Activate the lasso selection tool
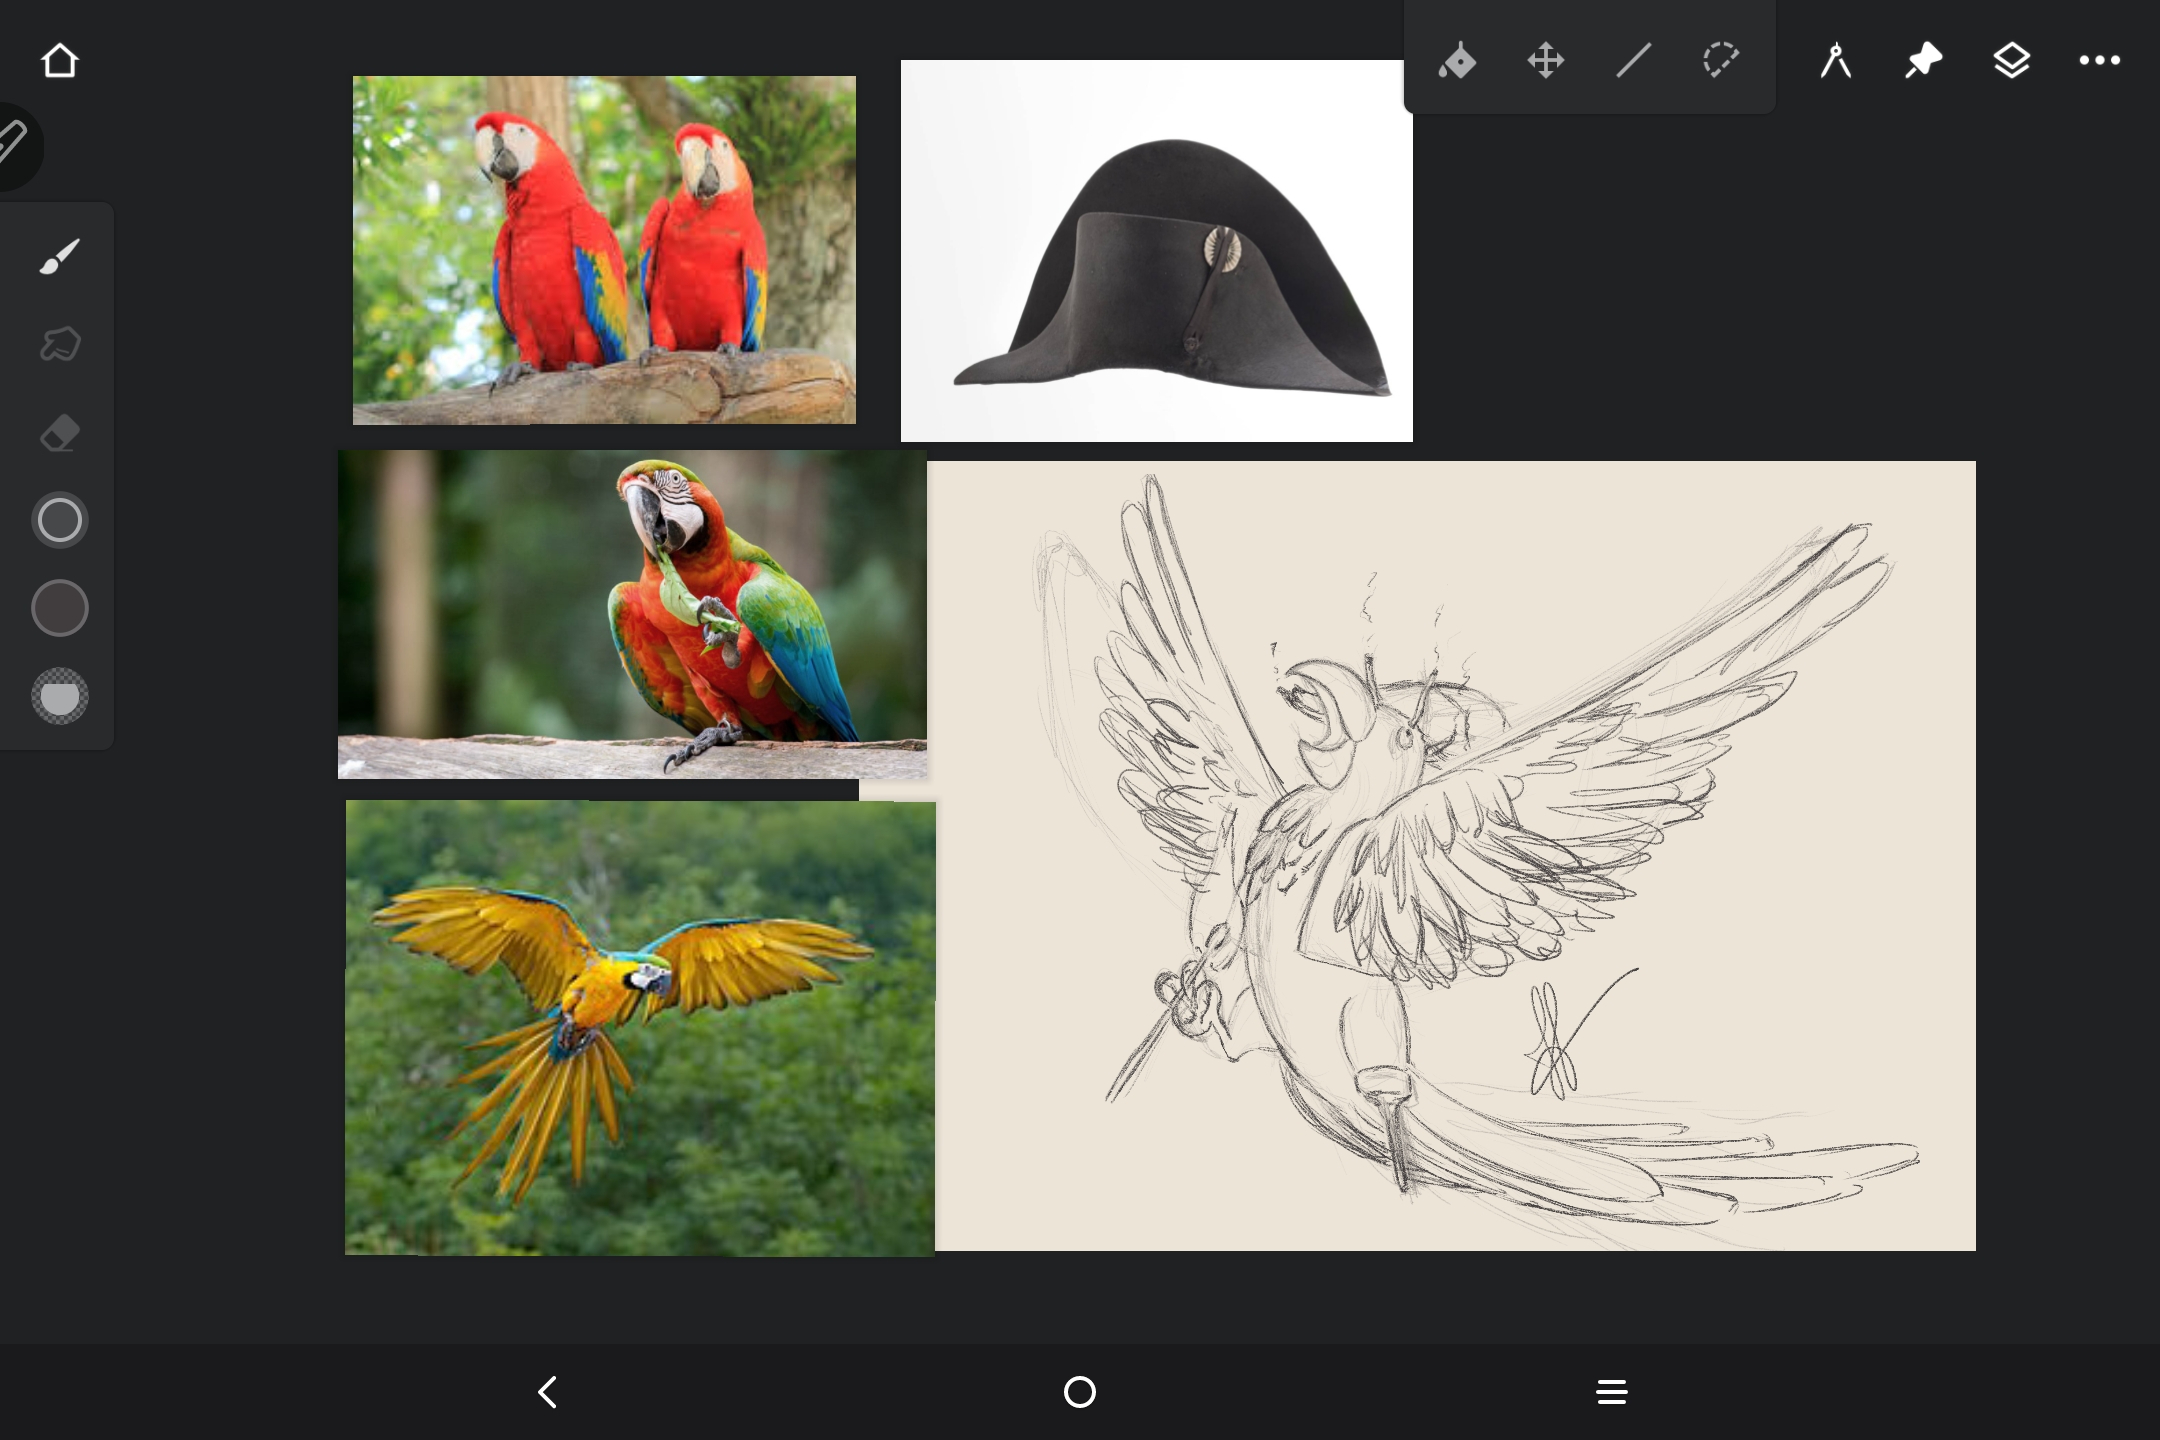The width and height of the screenshot is (2160, 1440). click(x=1721, y=61)
